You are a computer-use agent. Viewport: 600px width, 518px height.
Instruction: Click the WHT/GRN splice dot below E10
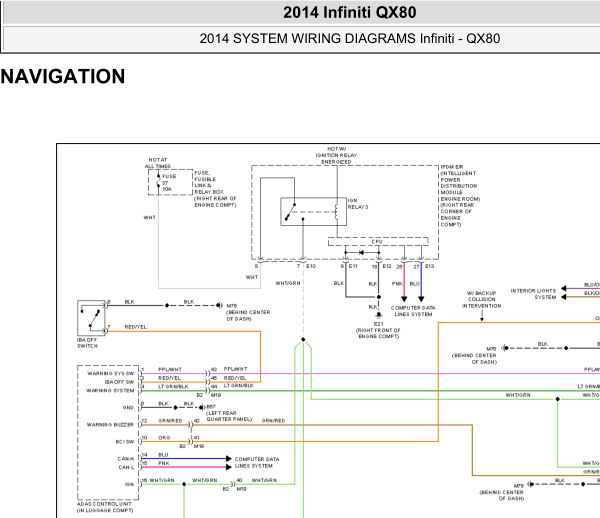303,339
